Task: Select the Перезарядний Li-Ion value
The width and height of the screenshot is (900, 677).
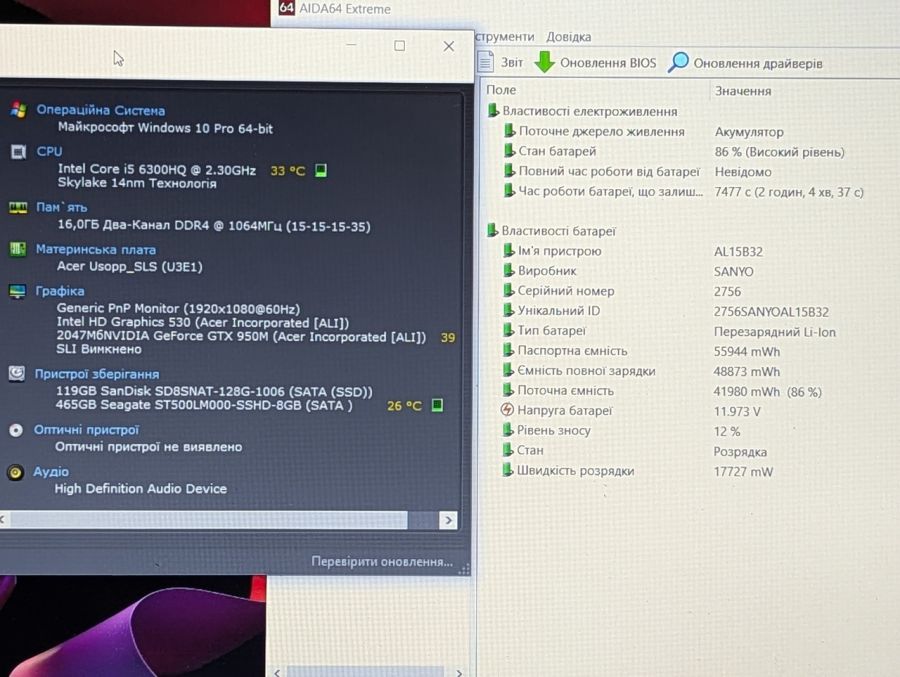Action: point(775,332)
